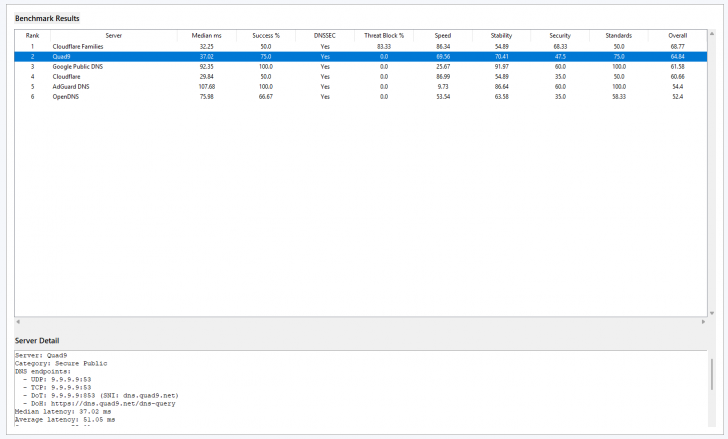Select the Cloudflare row ranked 4

(361, 77)
